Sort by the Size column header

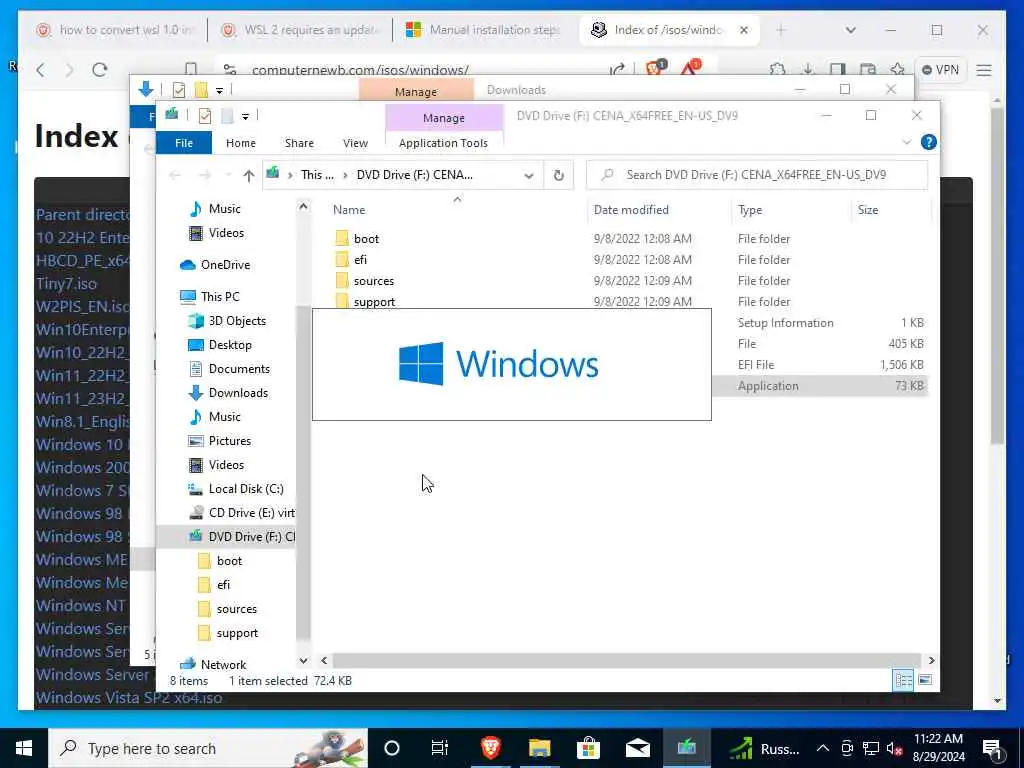tap(867, 210)
